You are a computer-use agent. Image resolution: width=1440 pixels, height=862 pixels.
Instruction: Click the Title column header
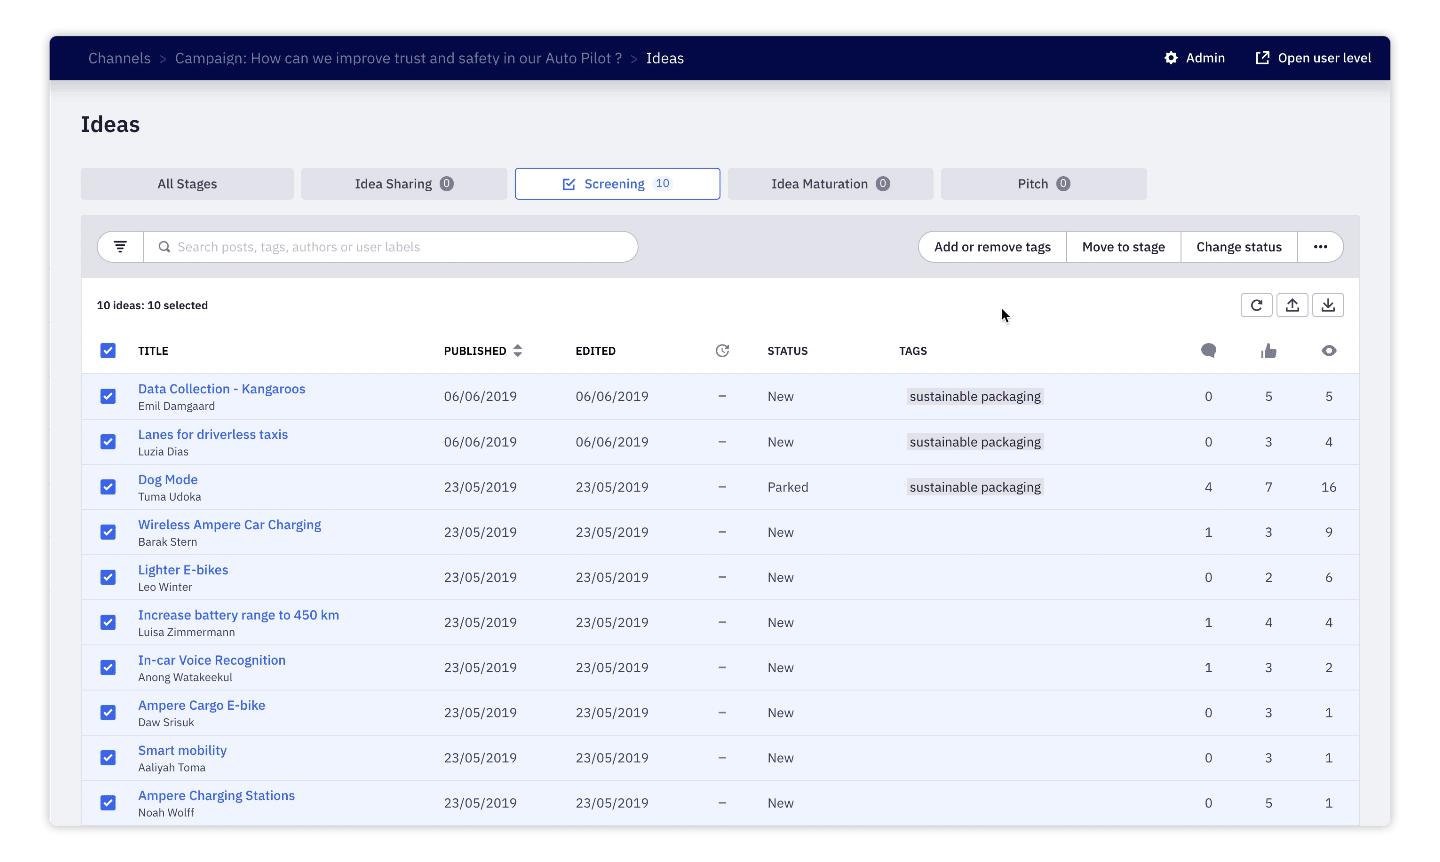point(153,351)
